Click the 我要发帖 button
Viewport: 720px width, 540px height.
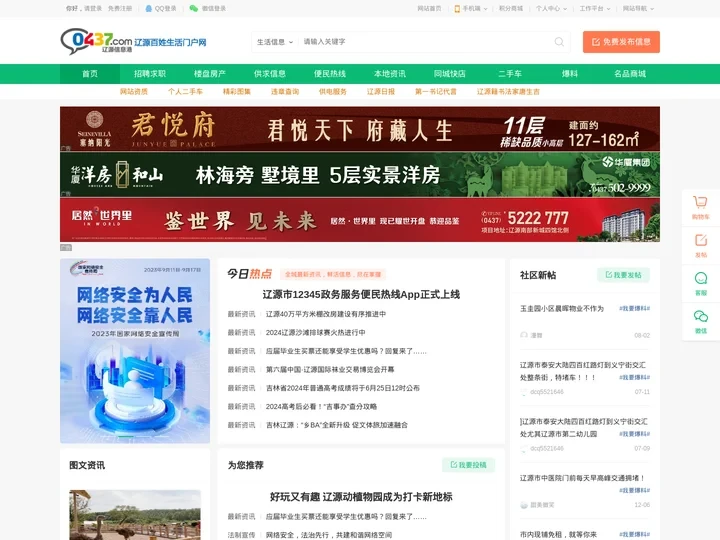[x=623, y=275]
